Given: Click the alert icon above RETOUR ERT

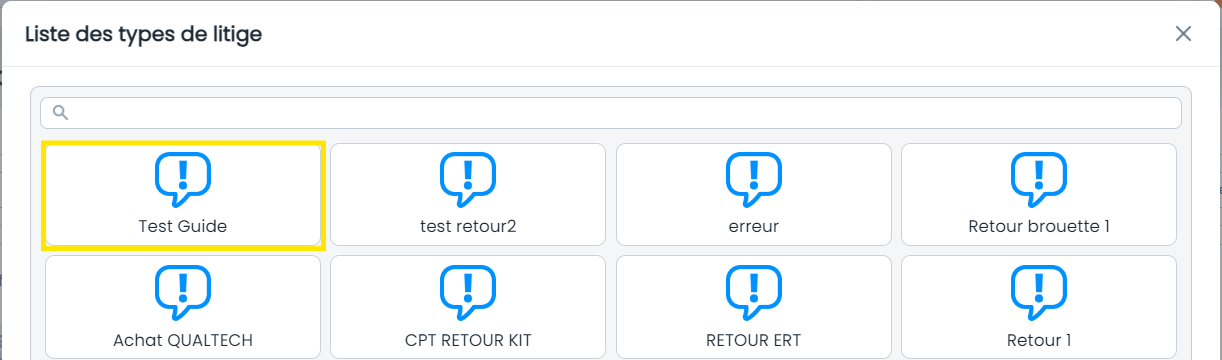Looking at the screenshot, I should pyautogui.click(x=754, y=293).
